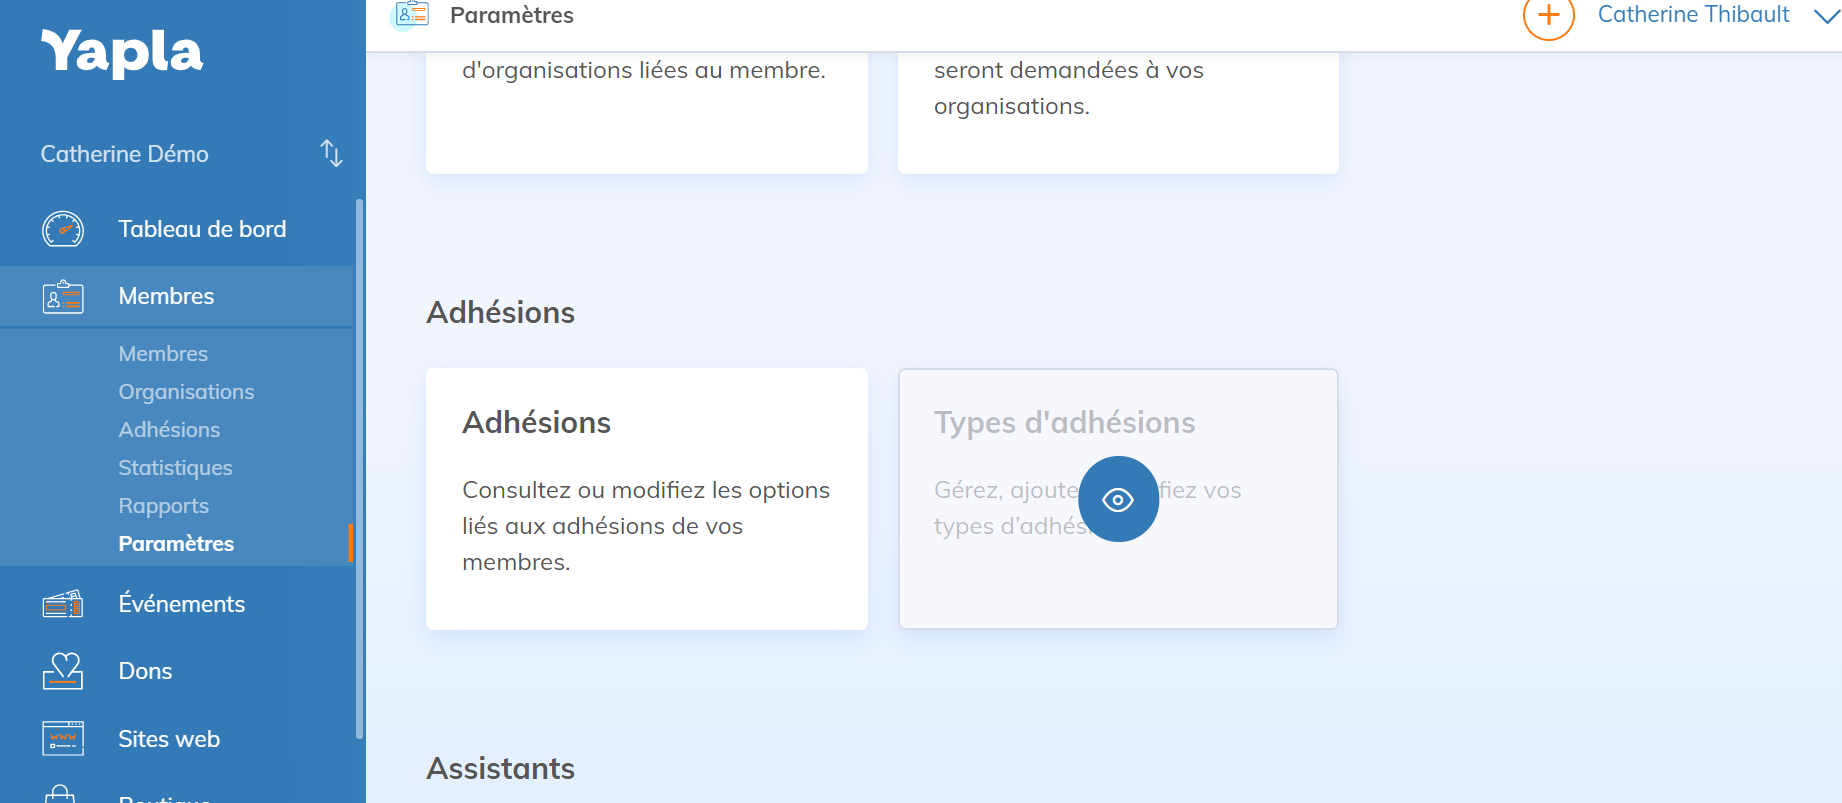Click the Dons heart icon
This screenshot has height=803, width=1842.
[63, 671]
